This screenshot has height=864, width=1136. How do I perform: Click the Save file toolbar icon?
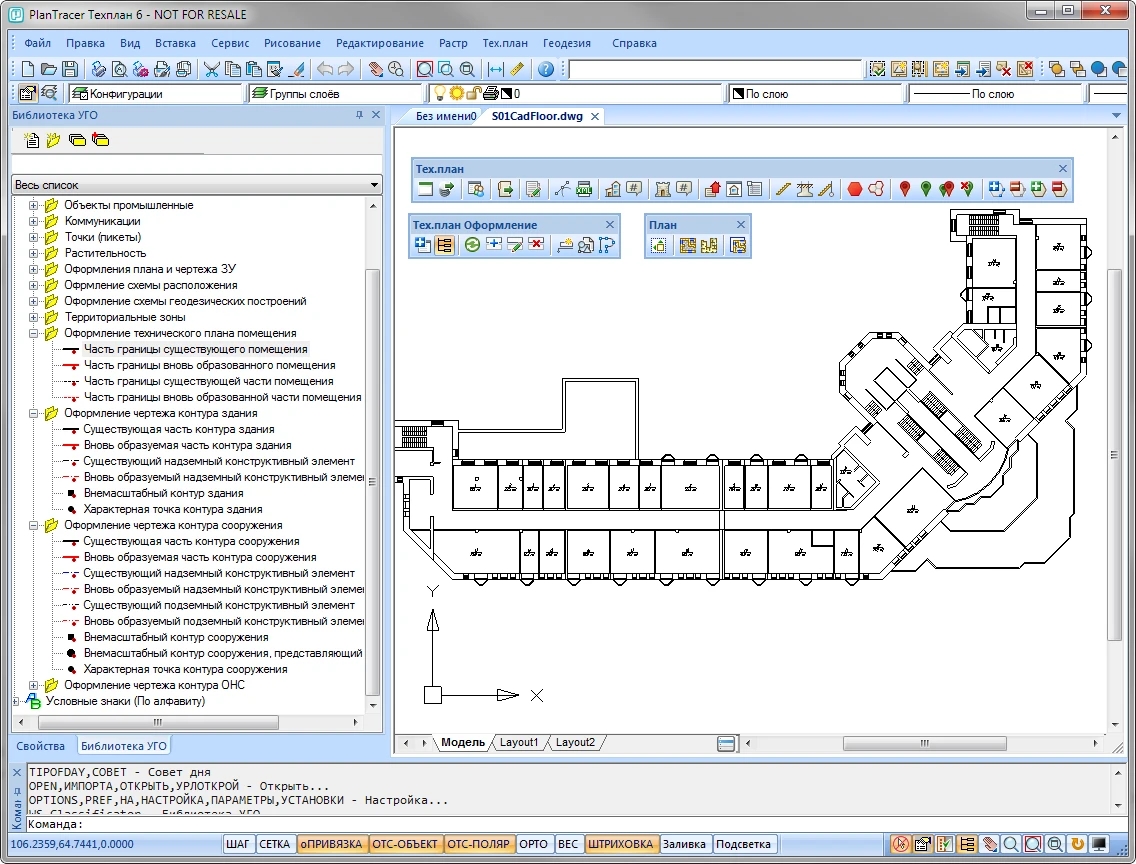click(x=70, y=69)
